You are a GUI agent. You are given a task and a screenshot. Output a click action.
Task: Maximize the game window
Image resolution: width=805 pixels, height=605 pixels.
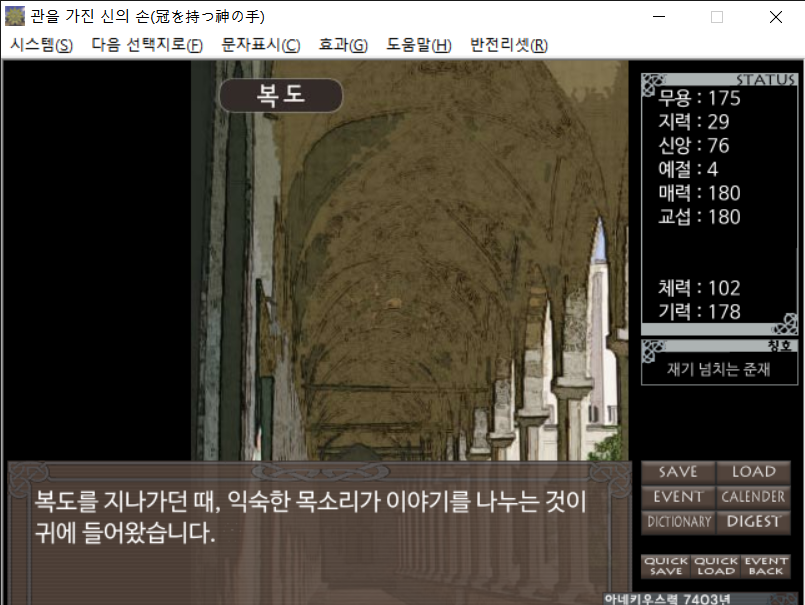(717, 17)
